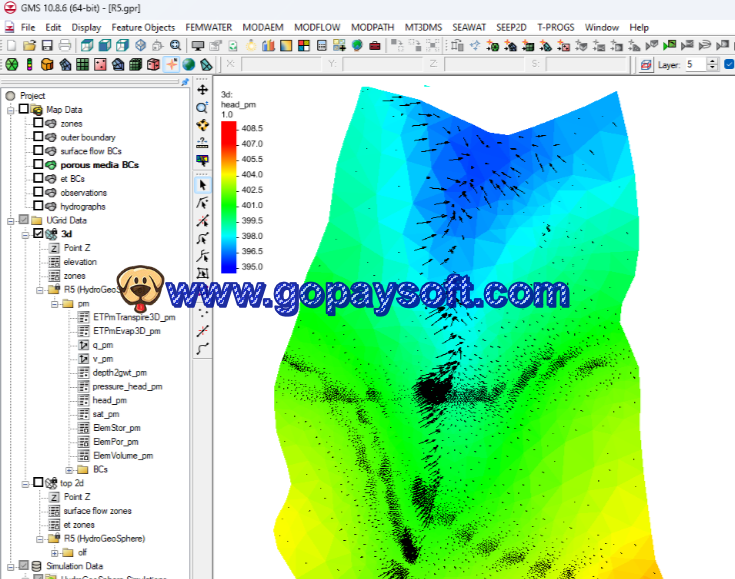Collapse the Map Data tree node
735x579 pixels.
click(x=10, y=110)
